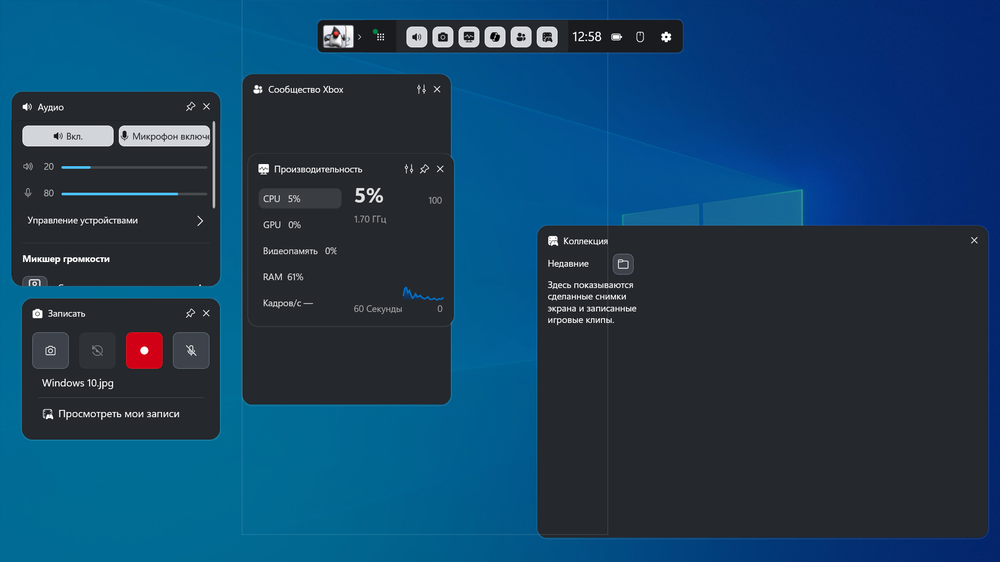Click the record last 30 seconds button

coord(97,350)
